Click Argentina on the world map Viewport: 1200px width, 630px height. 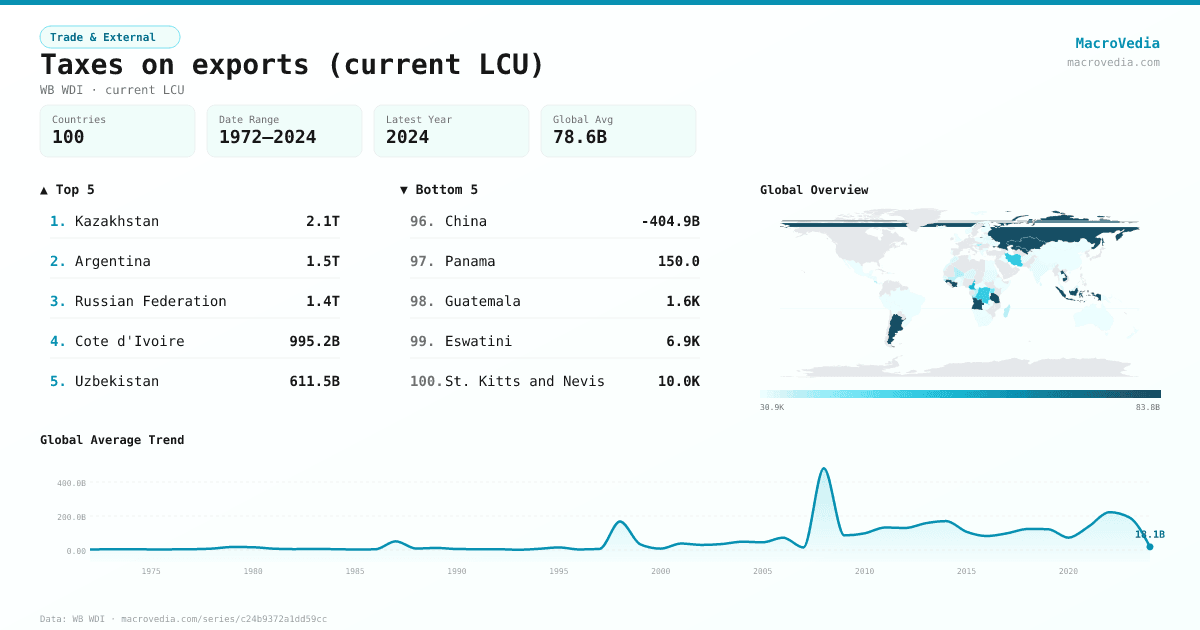click(895, 325)
